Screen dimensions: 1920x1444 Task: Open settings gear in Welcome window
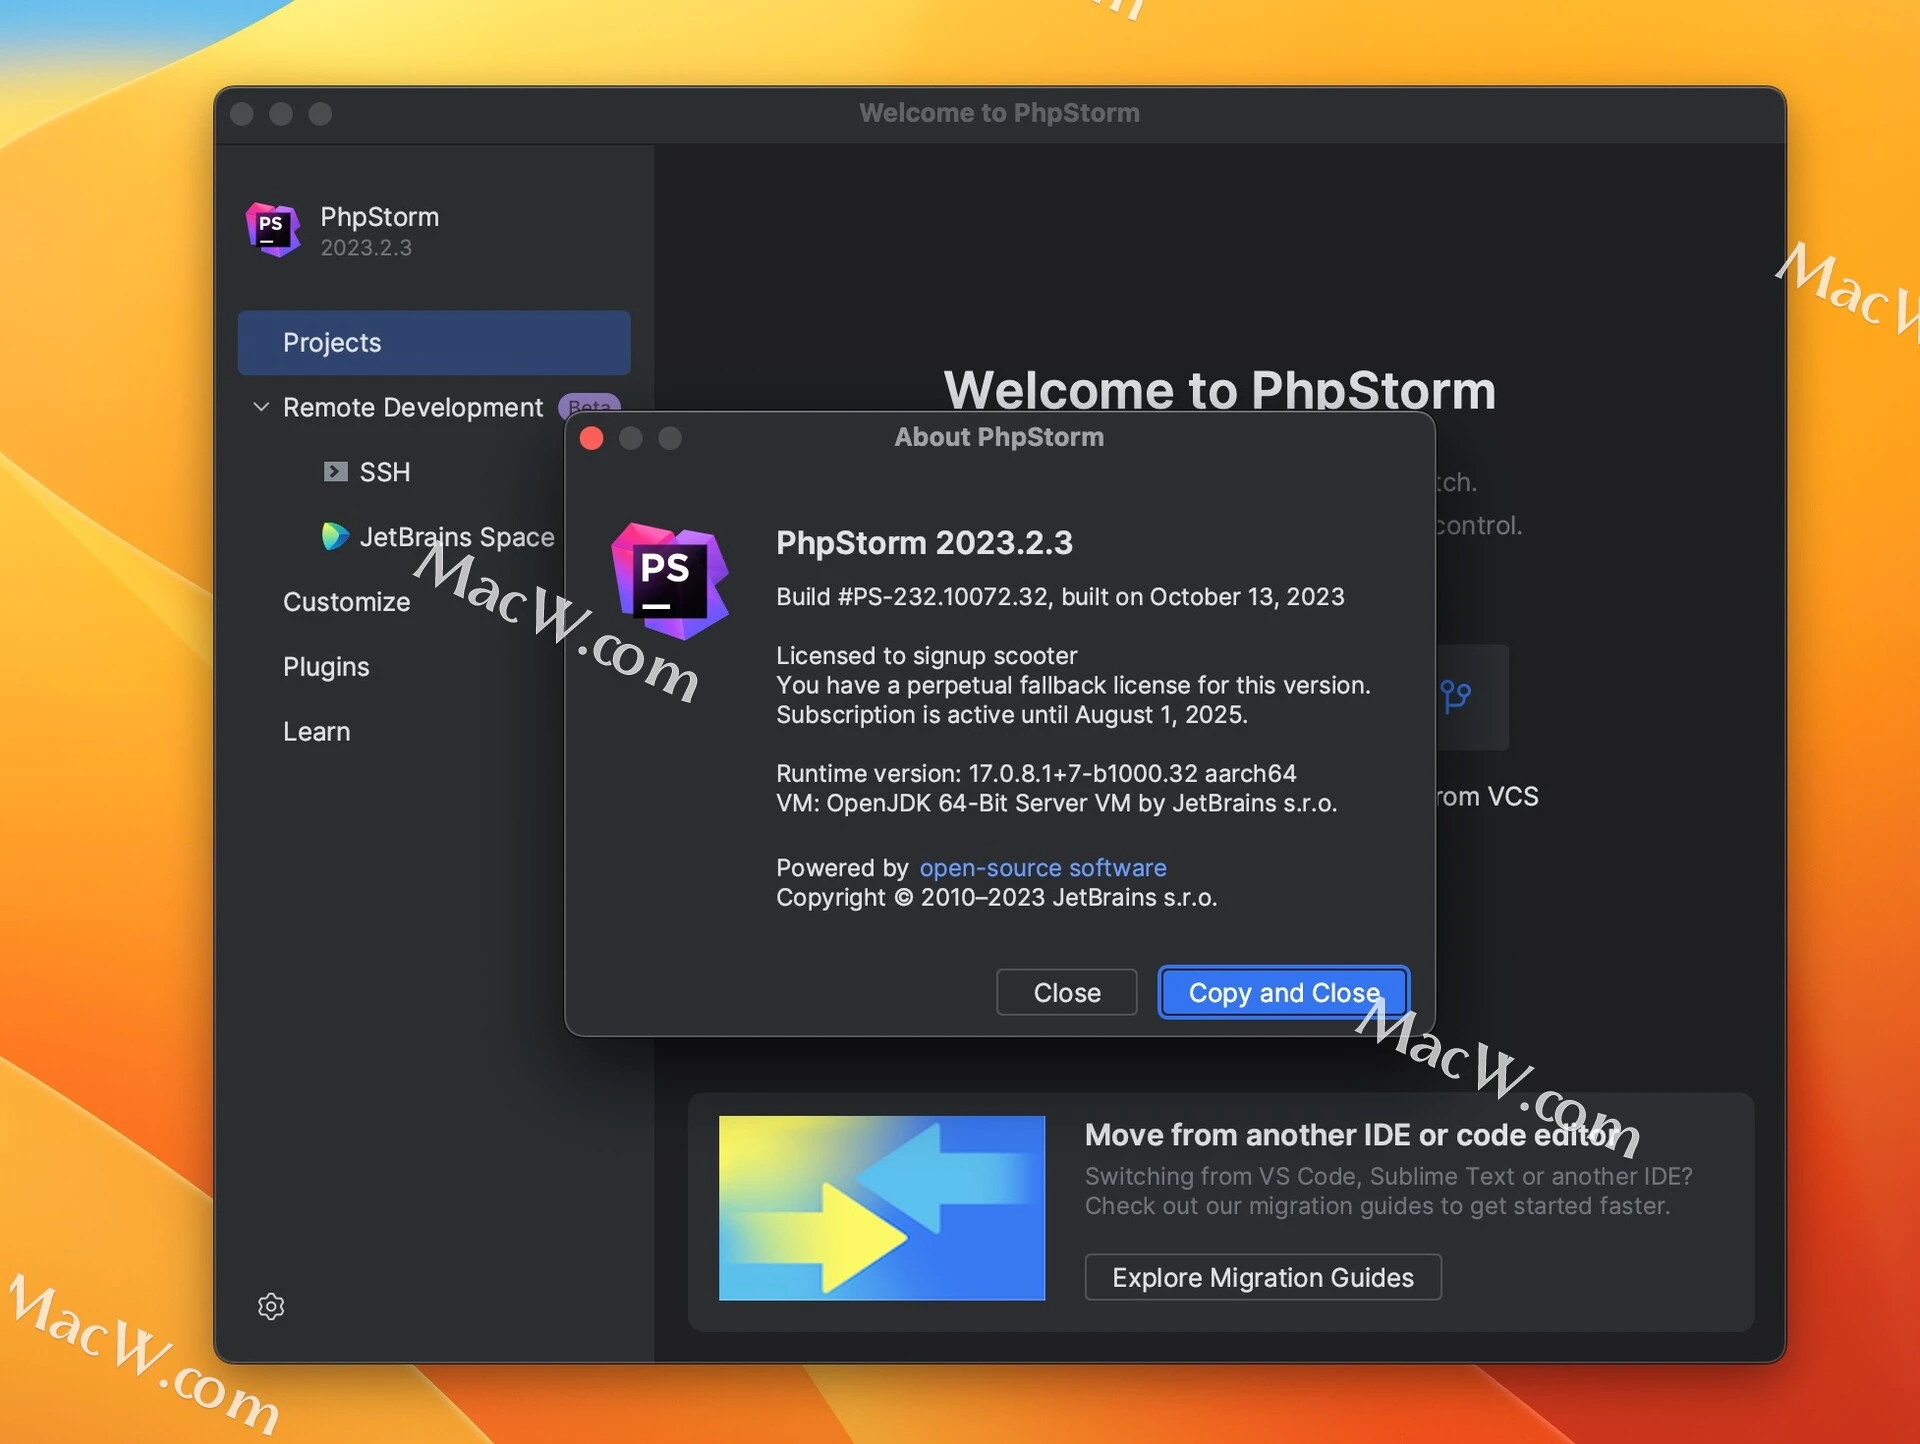(271, 1306)
